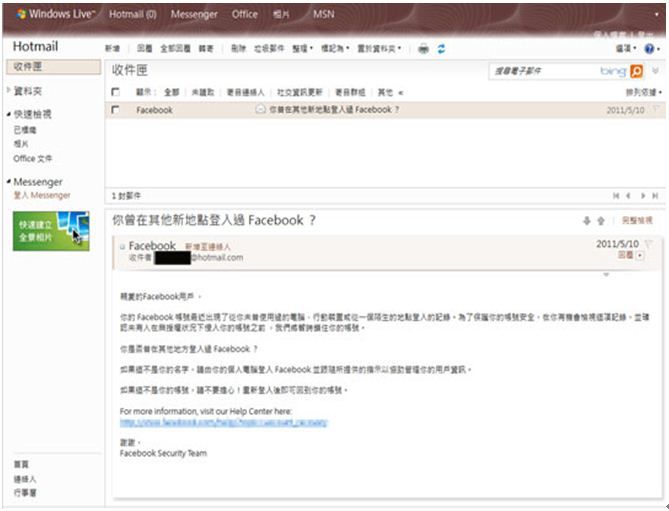Search email with the orange Bing magnifier button
This screenshot has width=669, height=511.
(x=636, y=71)
